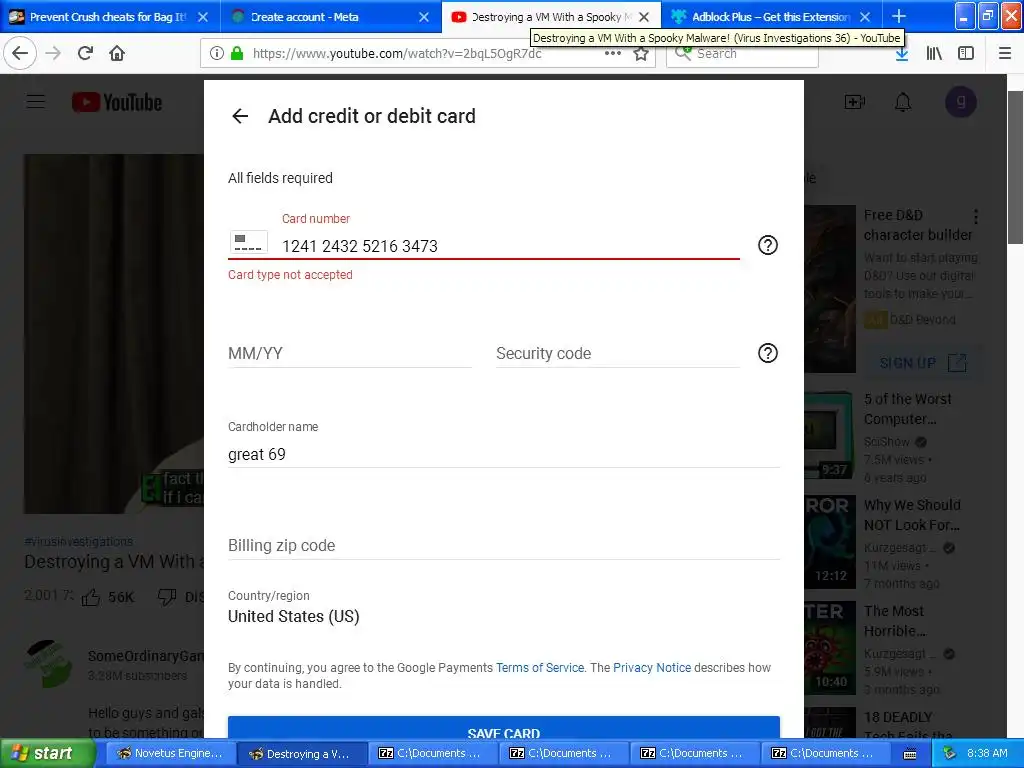
Task: Click the MM/YY expiry field
Action: point(349,353)
